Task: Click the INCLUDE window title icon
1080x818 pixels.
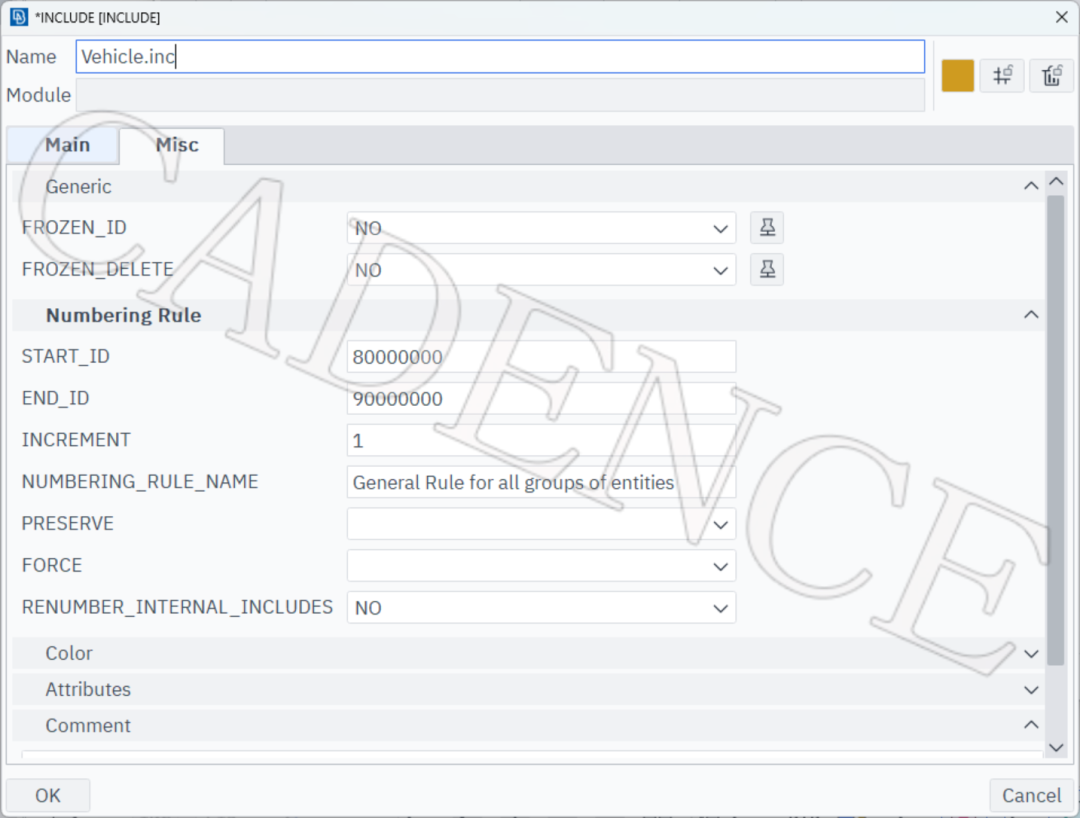Action: coord(19,17)
